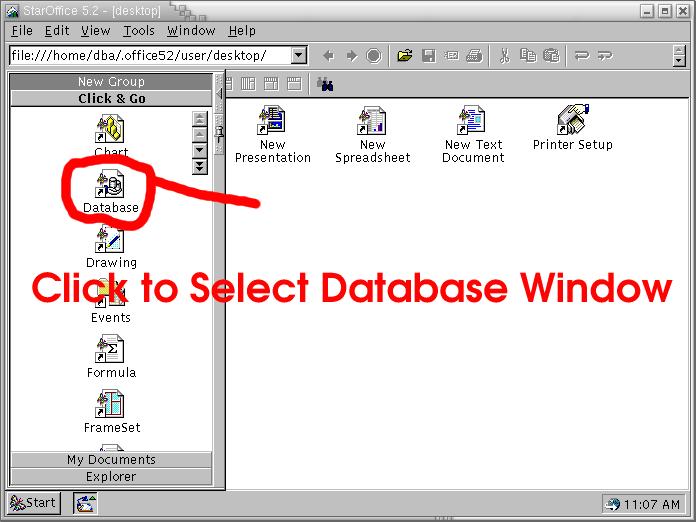Select the Click & Go group header
The height and width of the screenshot is (522, 696).
pos(111,98)
